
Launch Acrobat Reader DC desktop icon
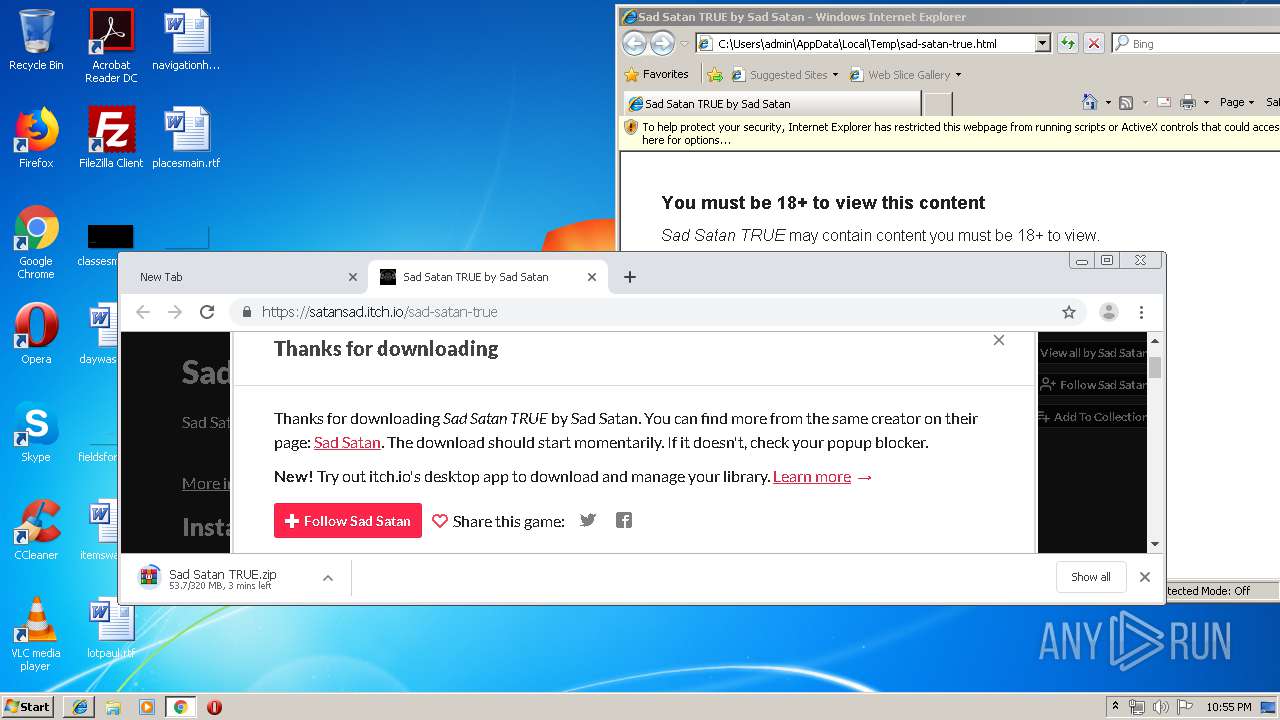[111, 46]
